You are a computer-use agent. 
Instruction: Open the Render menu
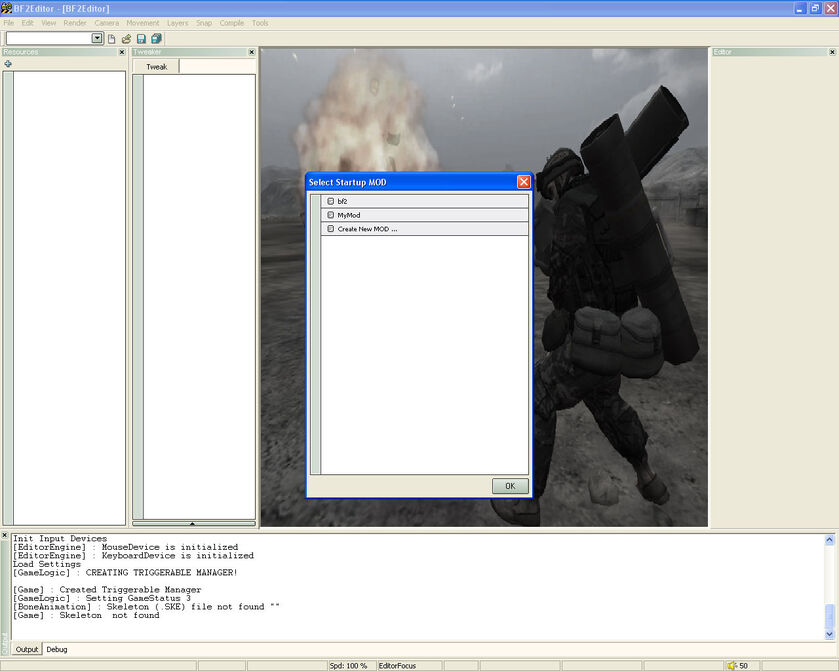click(x=74, y=22)
